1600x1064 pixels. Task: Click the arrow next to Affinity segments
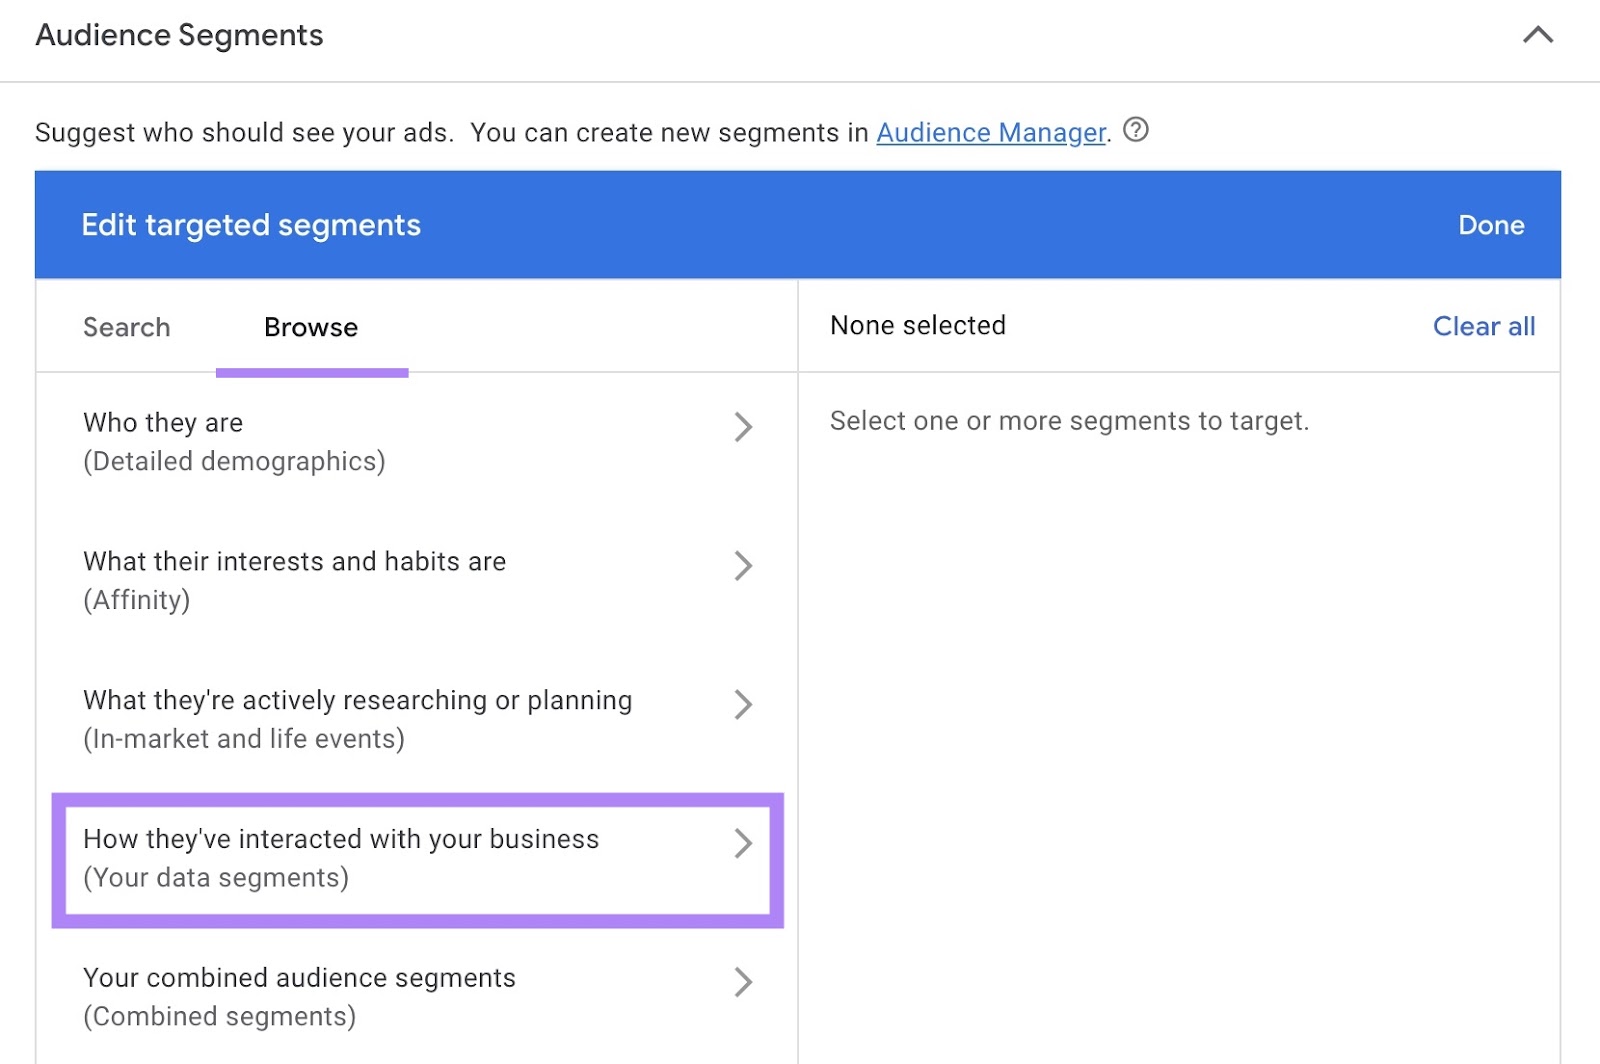point(744,566)
